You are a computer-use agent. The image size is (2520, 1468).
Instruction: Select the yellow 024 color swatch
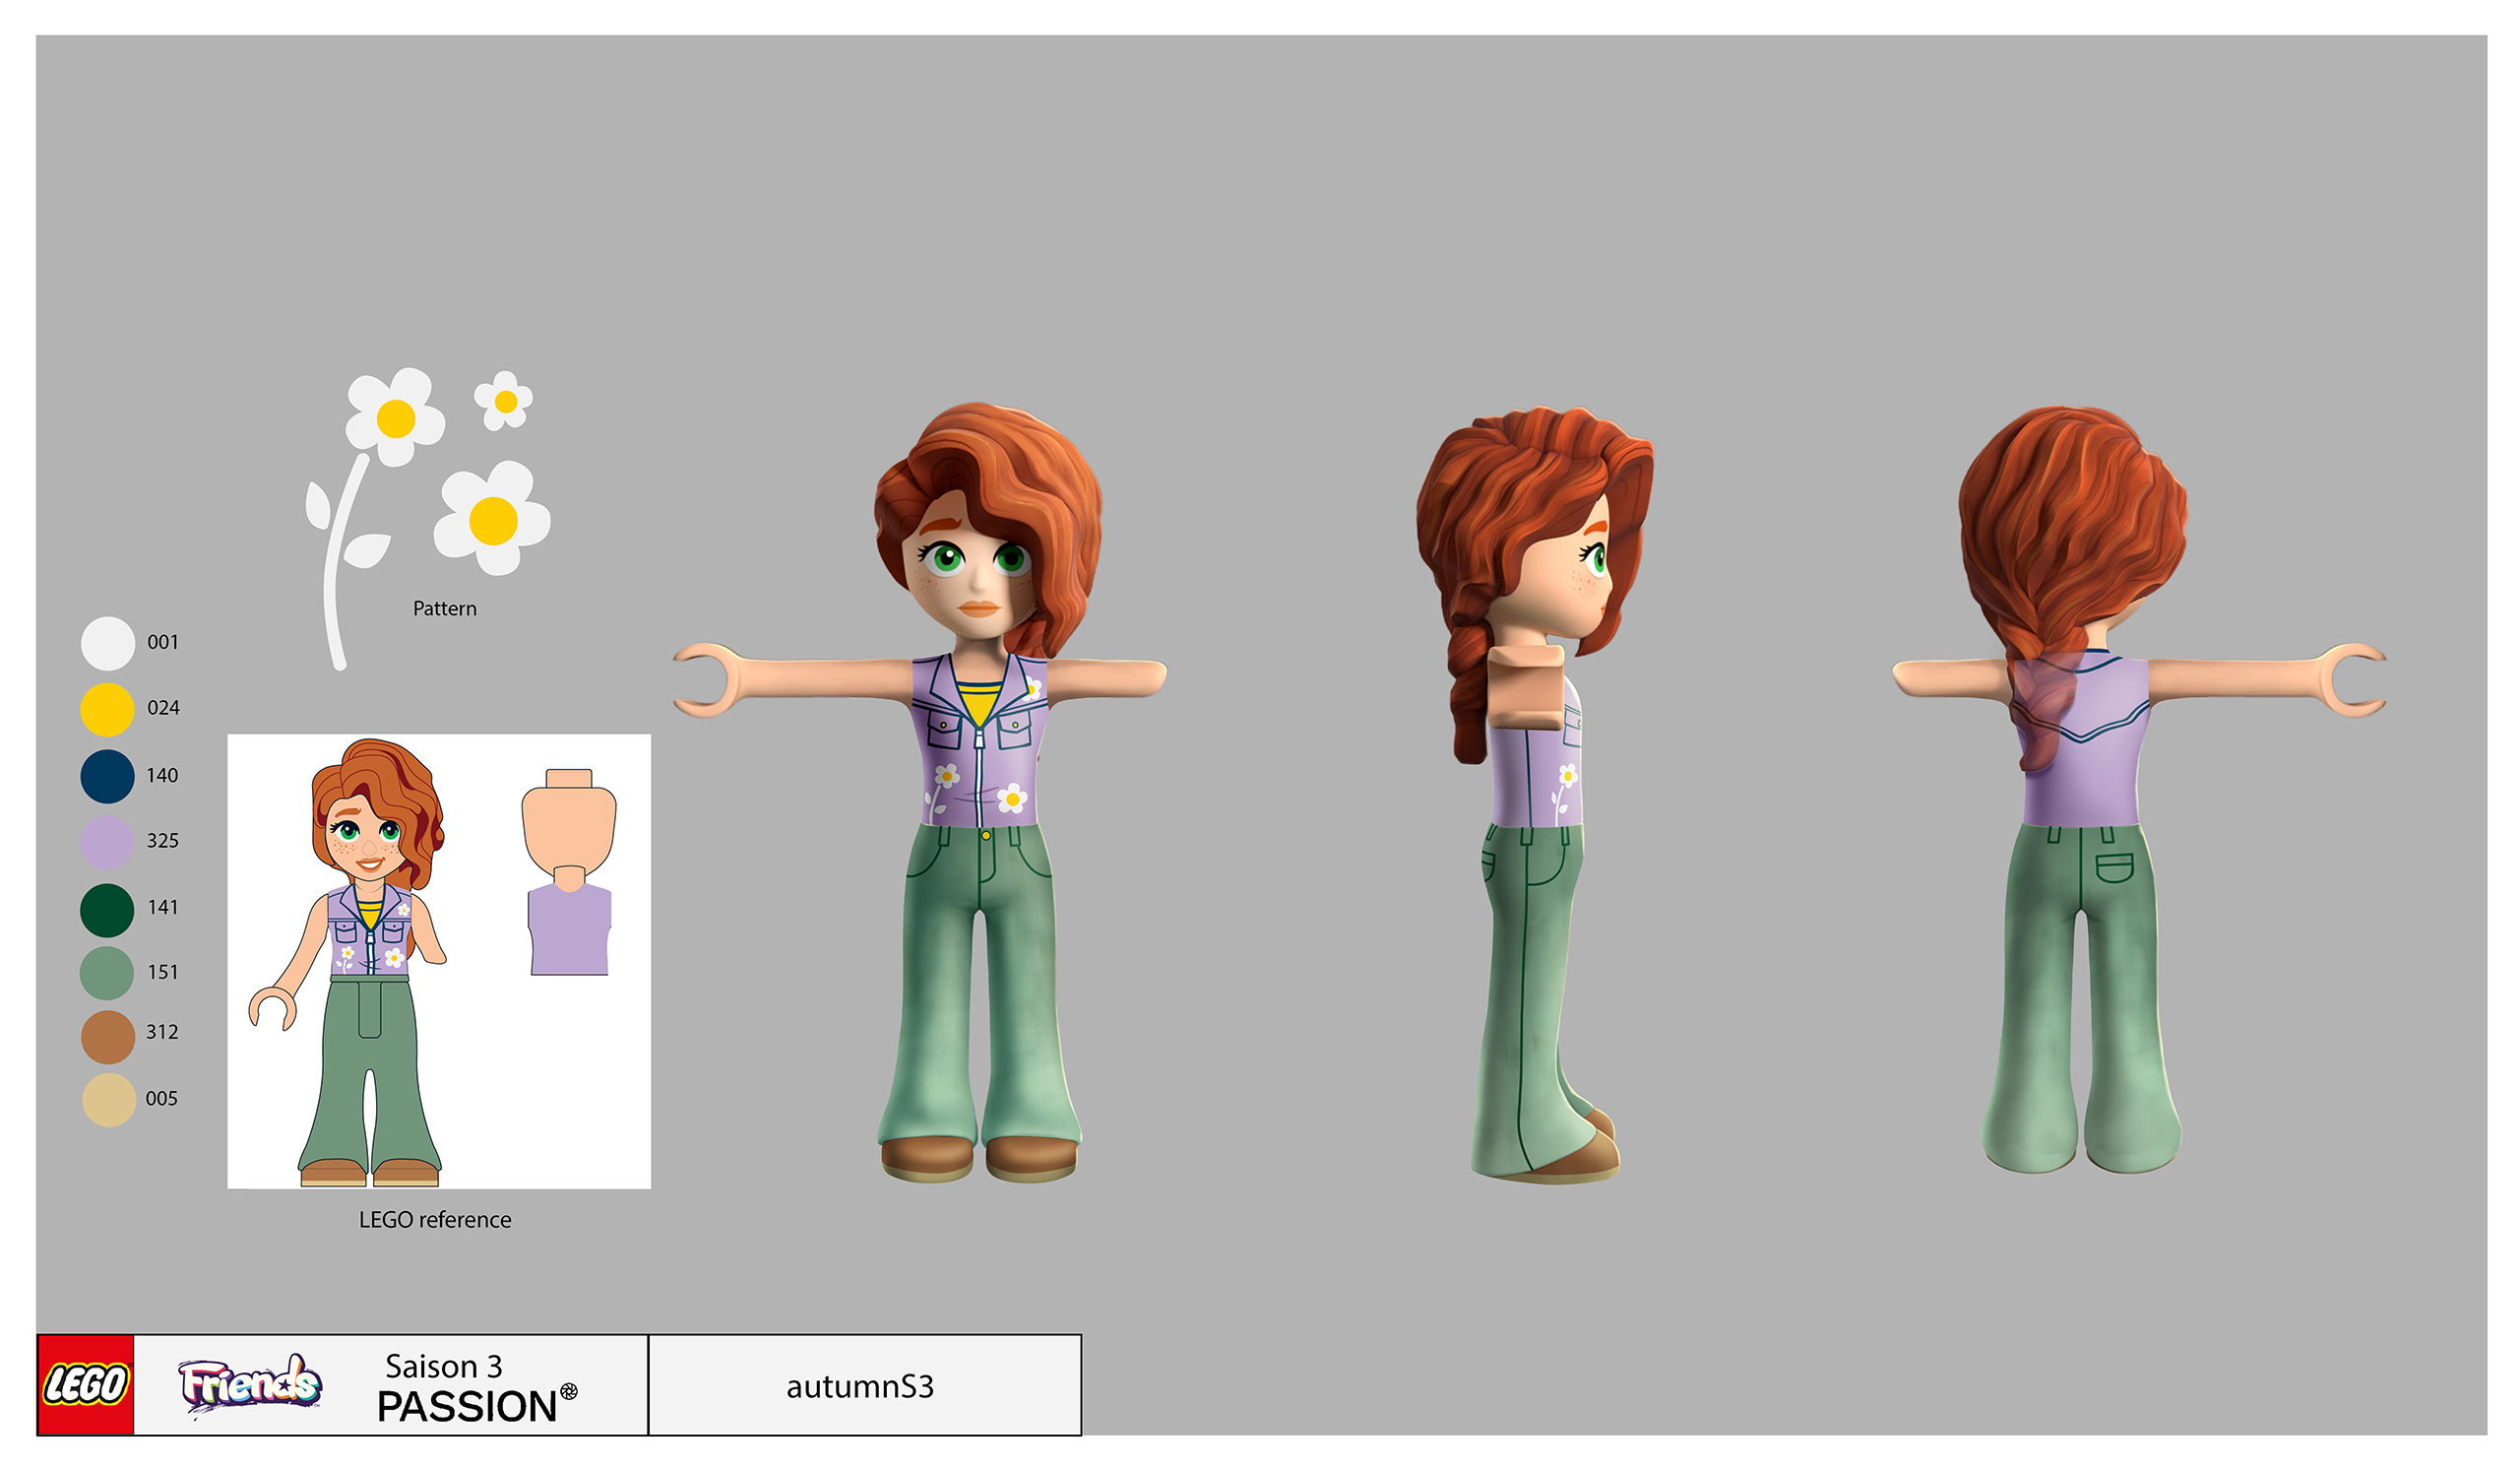(x=107, y=710)
